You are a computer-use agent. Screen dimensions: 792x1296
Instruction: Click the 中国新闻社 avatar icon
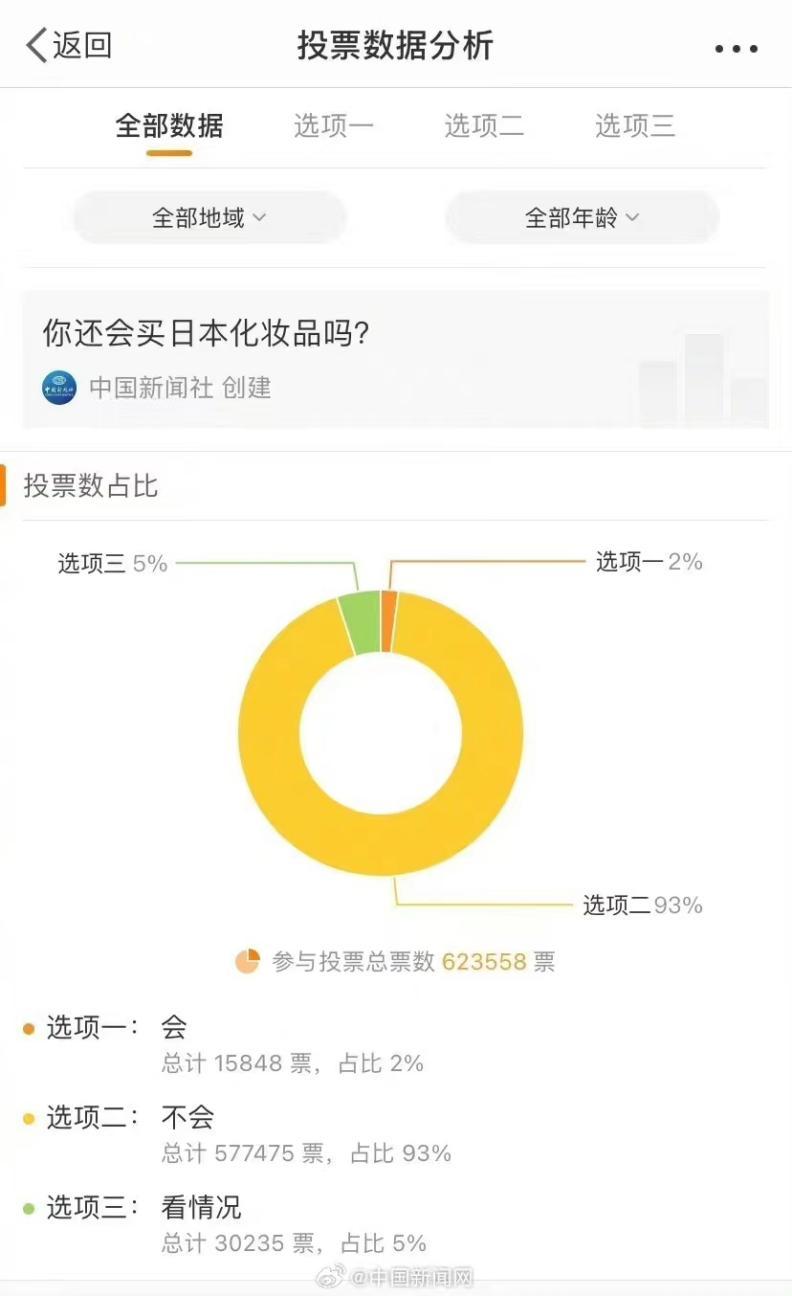(59, 387)
